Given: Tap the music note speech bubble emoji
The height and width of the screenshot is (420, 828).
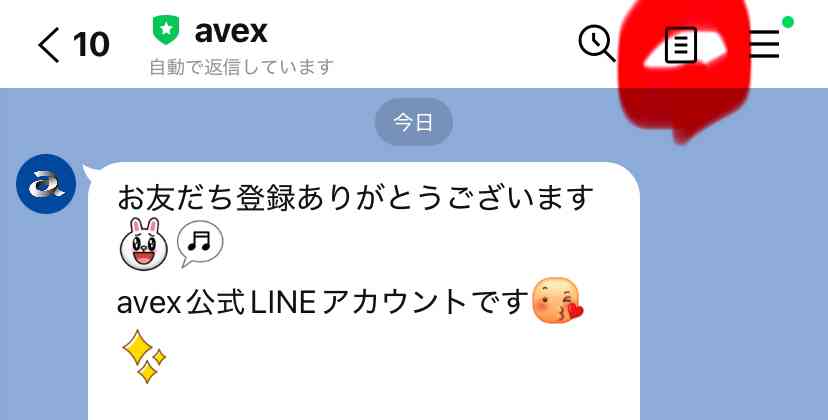Looking at the screenshot, I should click(x=200, y=244).
